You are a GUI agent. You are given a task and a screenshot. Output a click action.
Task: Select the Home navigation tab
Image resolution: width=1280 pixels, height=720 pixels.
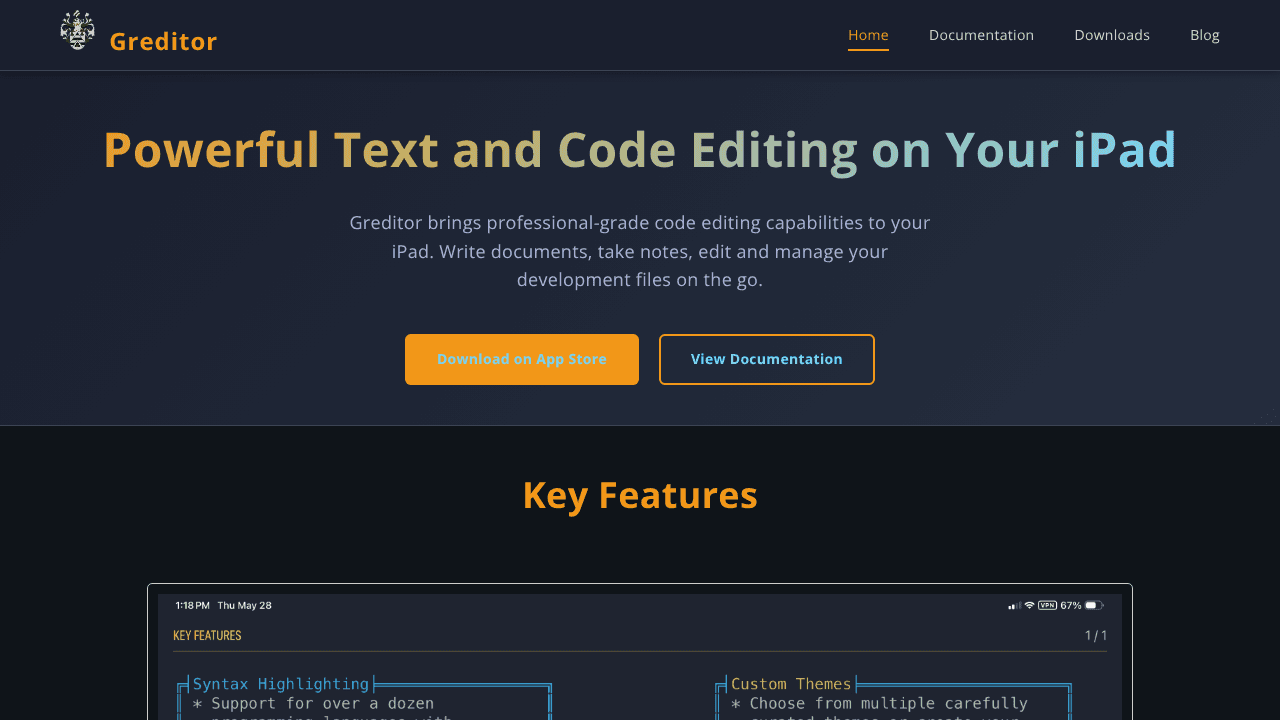coord(868,35)
